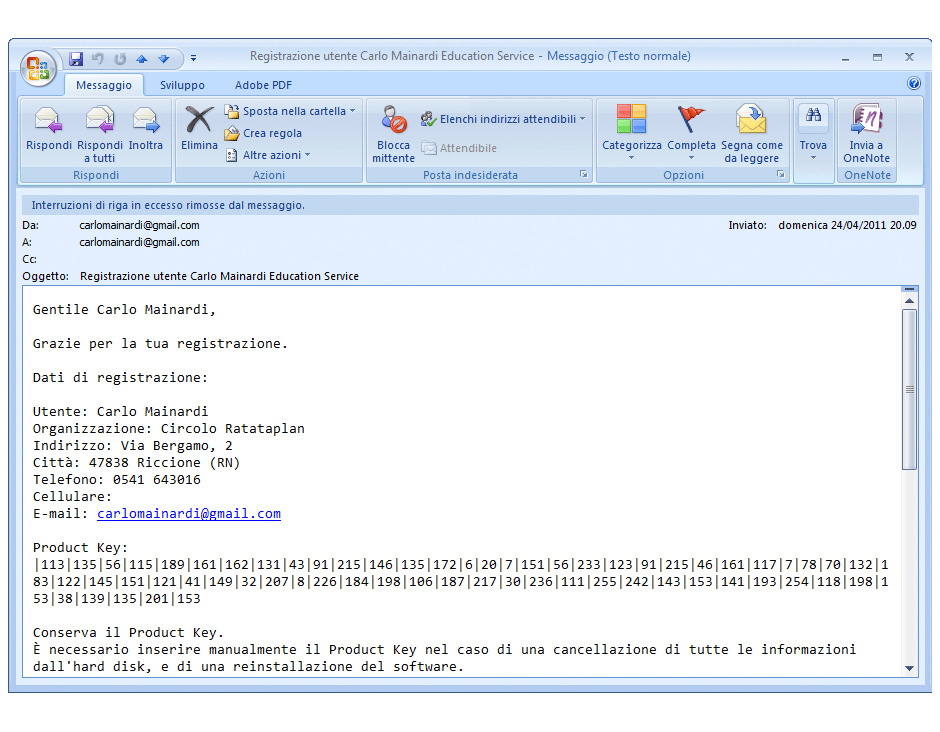
Task: Click the vertical scrollbar thumb
Action: click(x=909, y=390)
